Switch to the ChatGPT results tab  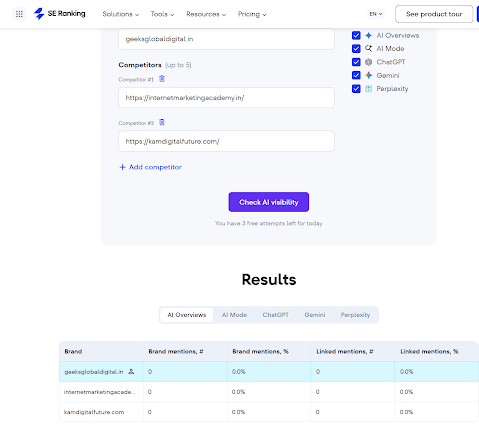pos(276,315)
